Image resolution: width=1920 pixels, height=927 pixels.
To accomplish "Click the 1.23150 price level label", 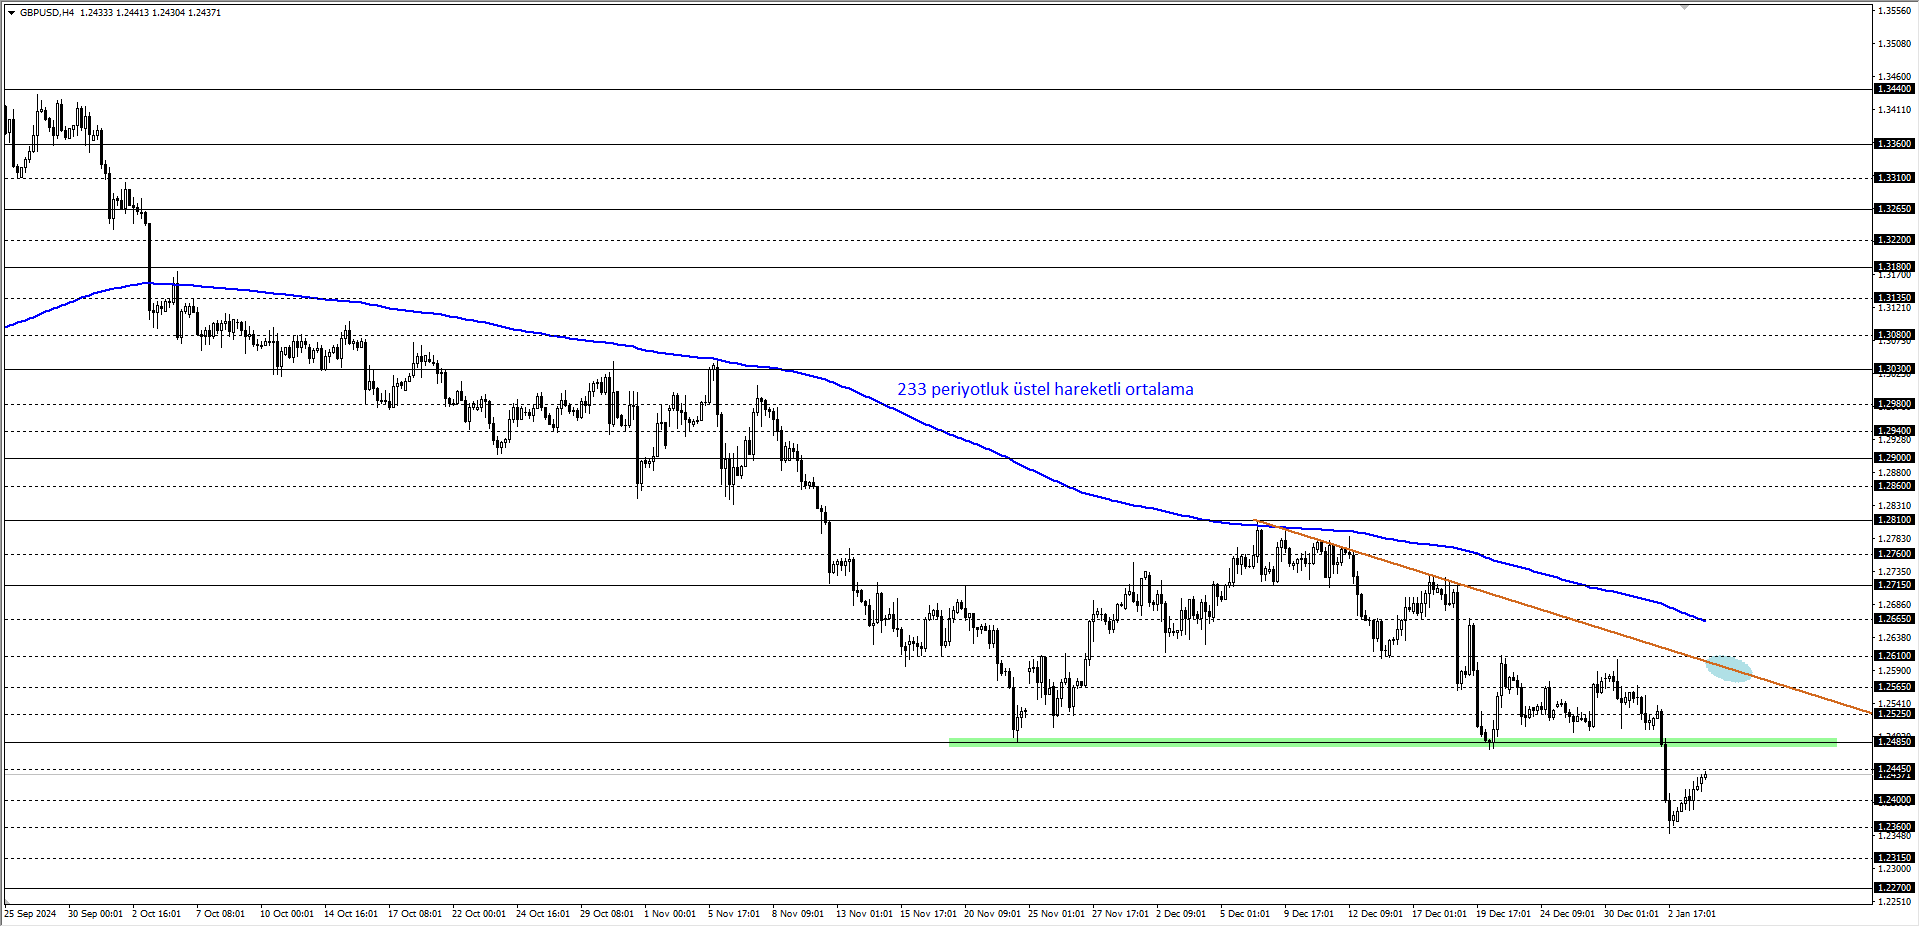I will click(1894, 858).
